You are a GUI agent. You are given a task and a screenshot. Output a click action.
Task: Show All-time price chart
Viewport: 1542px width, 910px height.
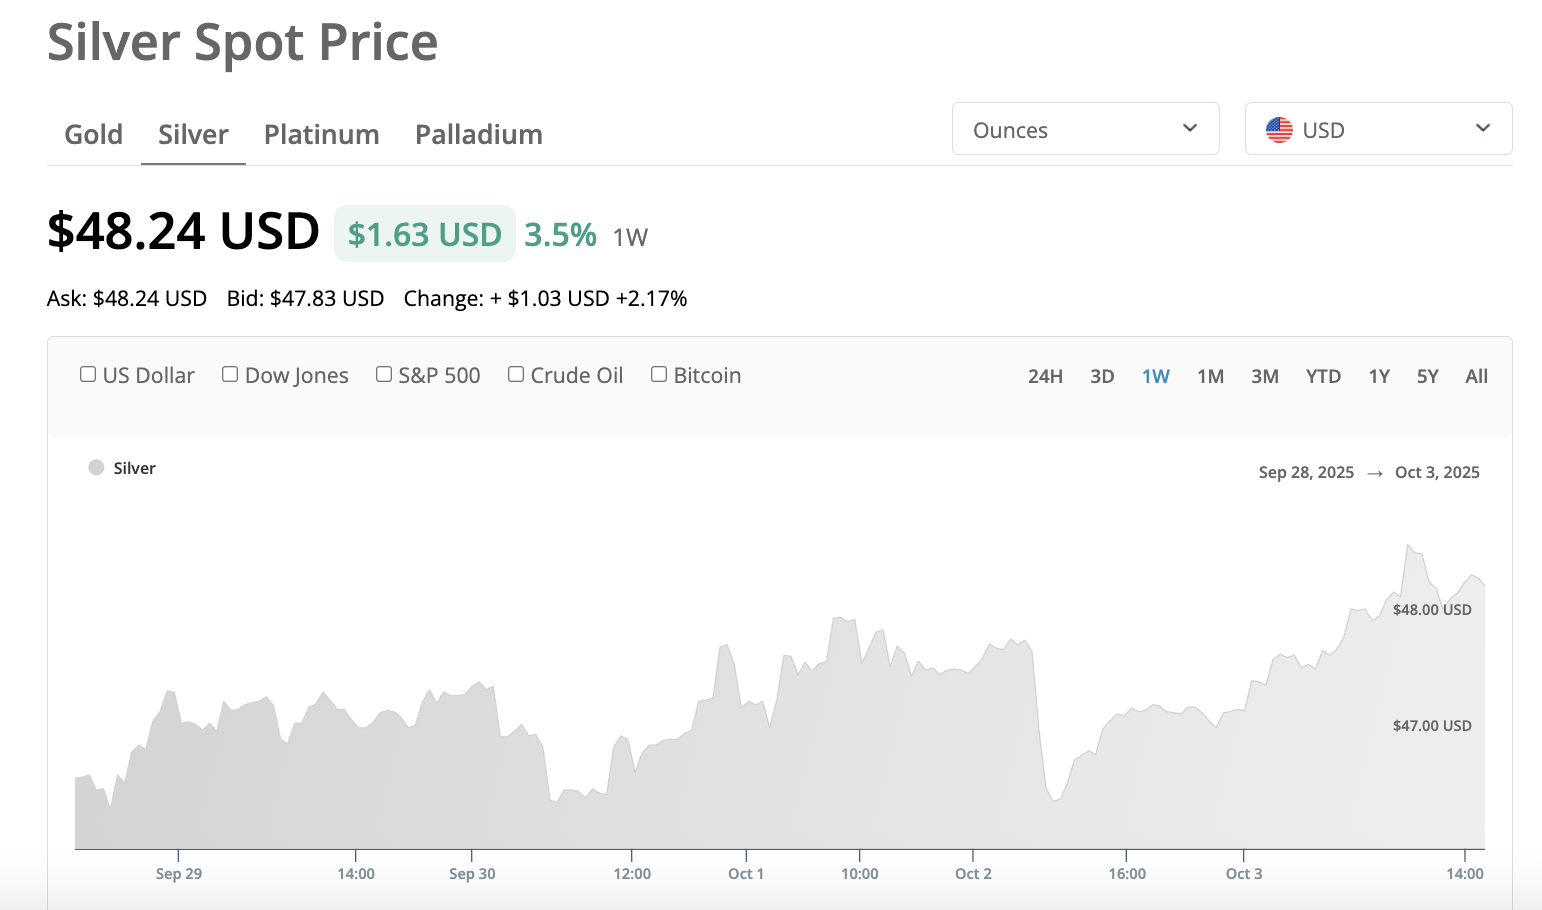[1476, 376]
